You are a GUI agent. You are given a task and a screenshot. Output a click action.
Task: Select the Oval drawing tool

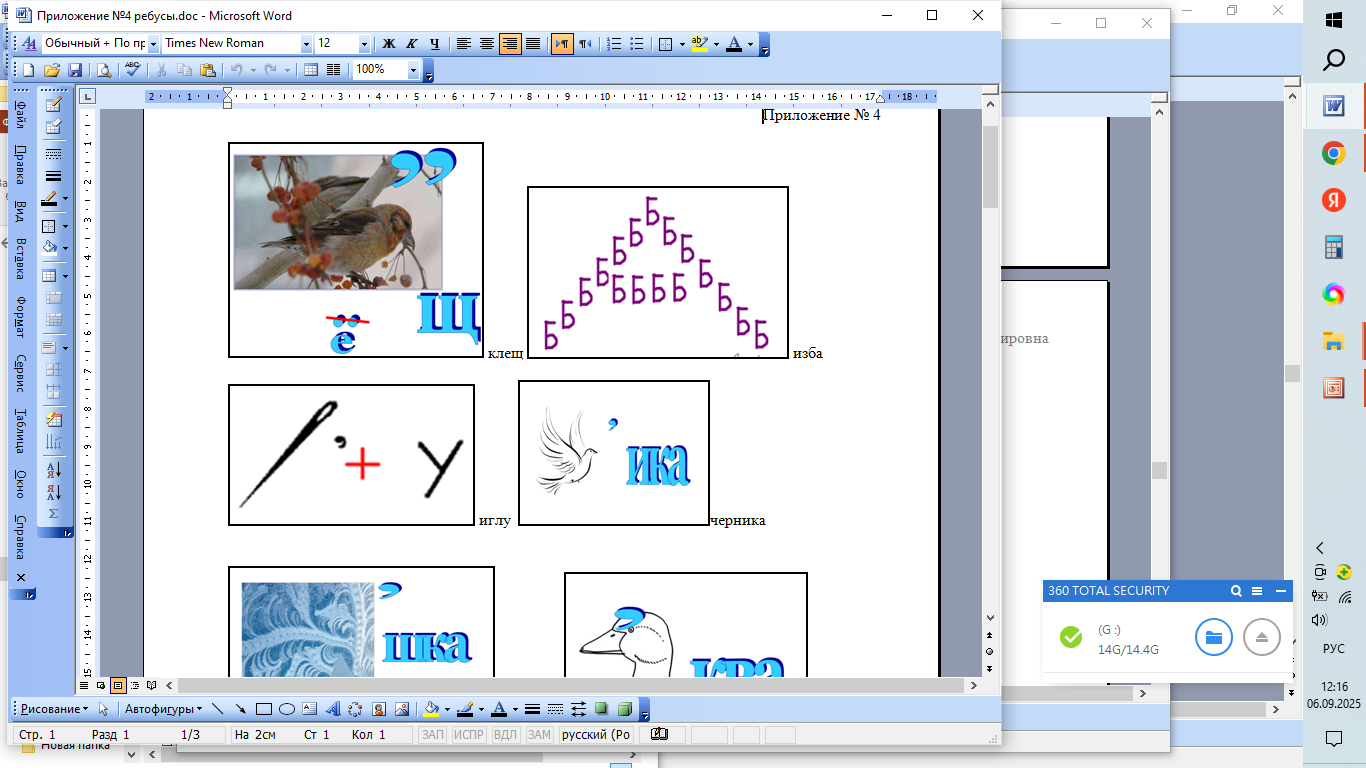tap(287, 710)
